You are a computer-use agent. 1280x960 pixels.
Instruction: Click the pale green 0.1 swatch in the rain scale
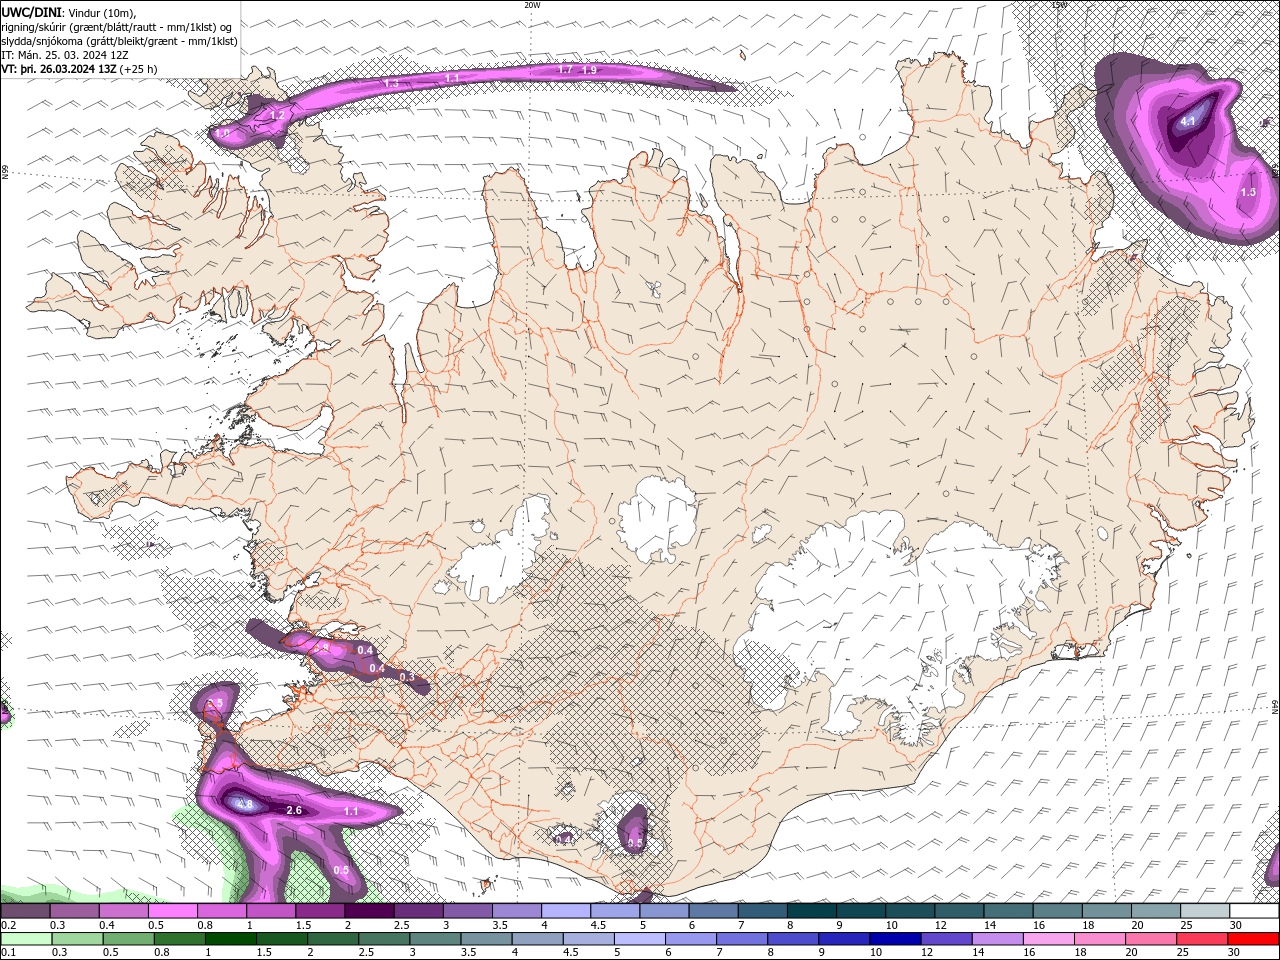click(x=26, y=939)
